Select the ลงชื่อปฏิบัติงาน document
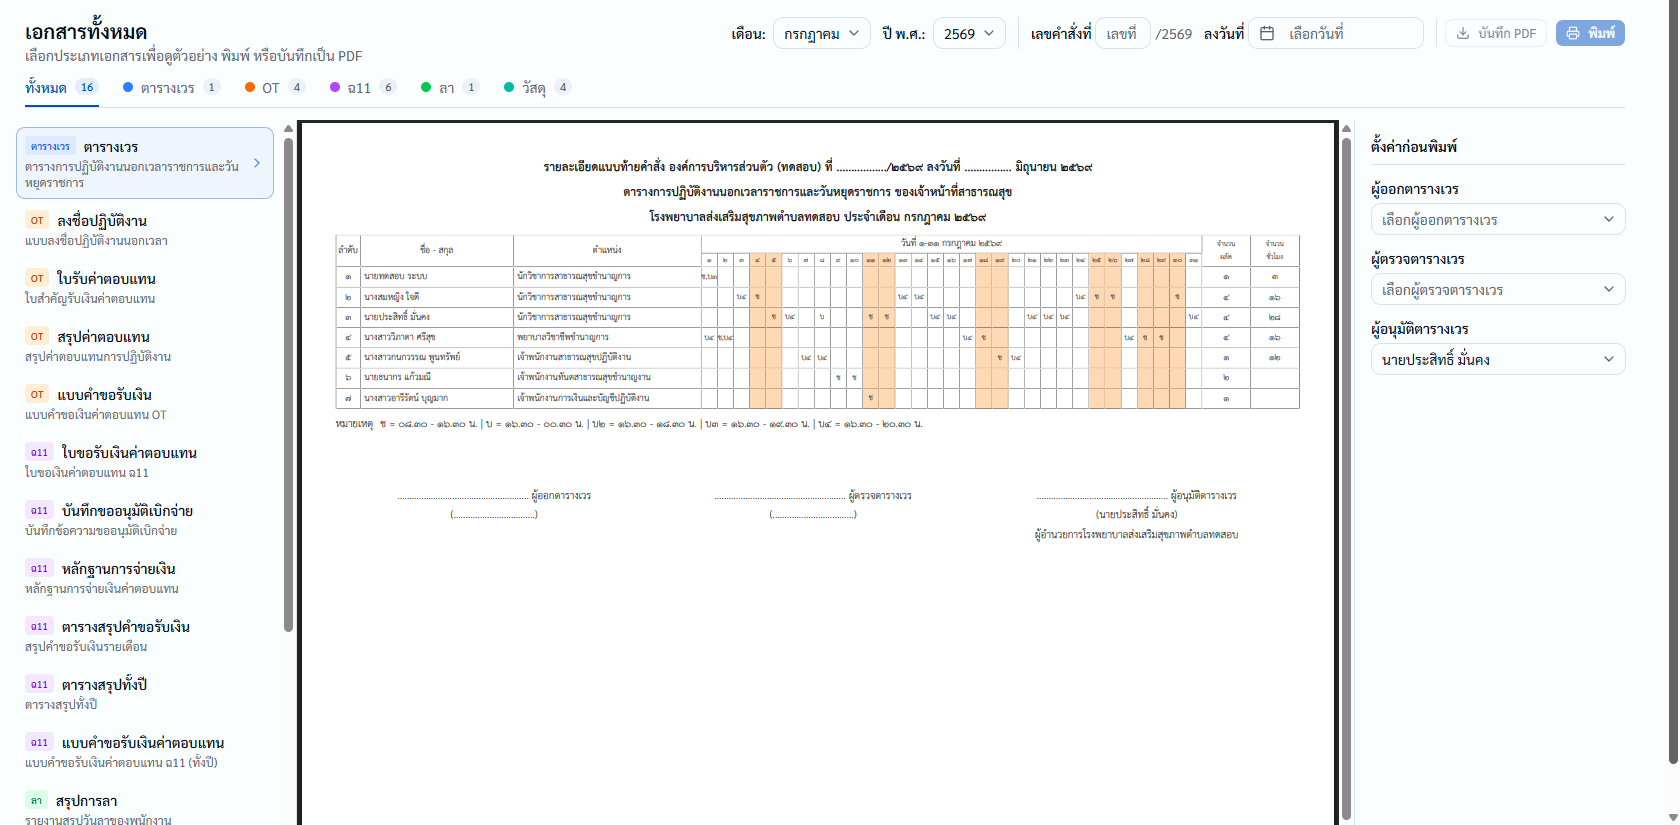The image size is (1680, 825). [x=145, y=229]
